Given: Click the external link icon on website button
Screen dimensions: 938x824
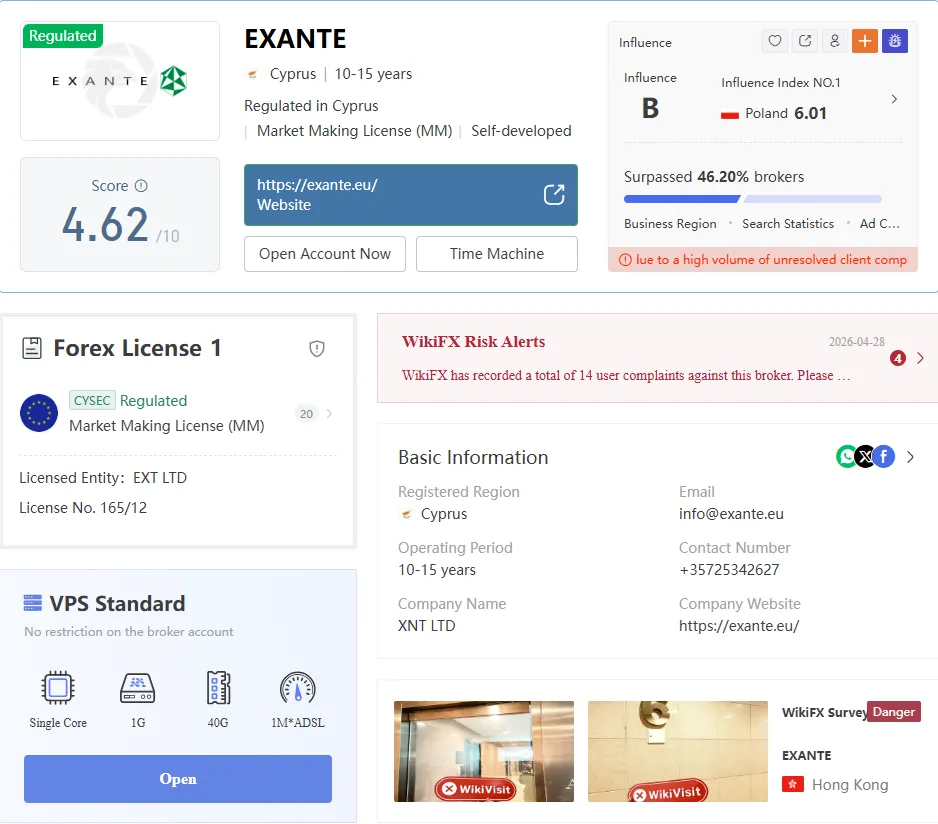Looking at the screenshot, I should coord(554,194).
